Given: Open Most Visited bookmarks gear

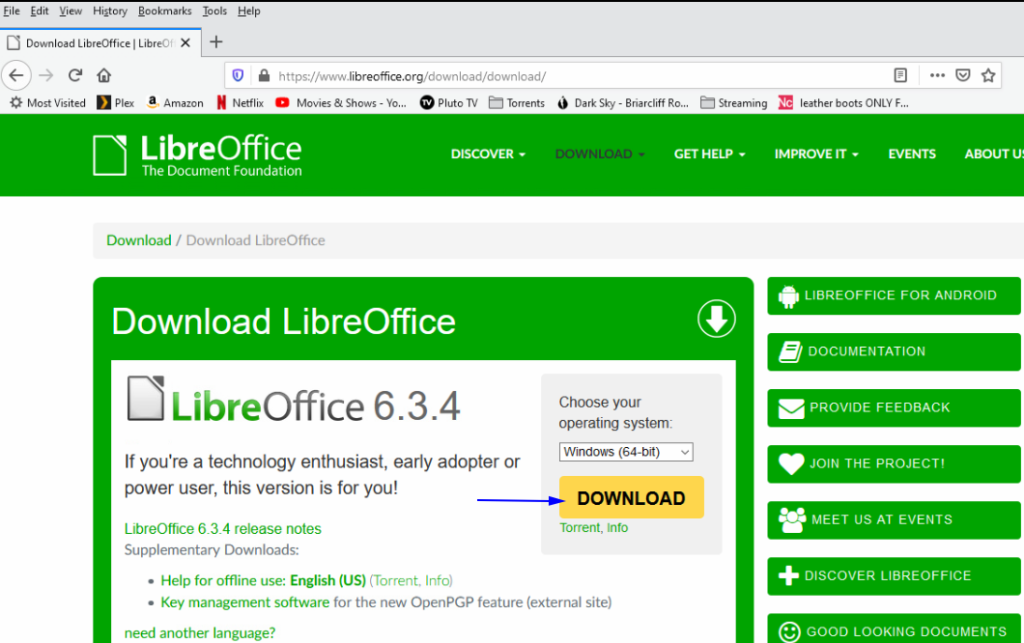Looking at the screenshot, I should pyautogui.click(x=48, y=103).
